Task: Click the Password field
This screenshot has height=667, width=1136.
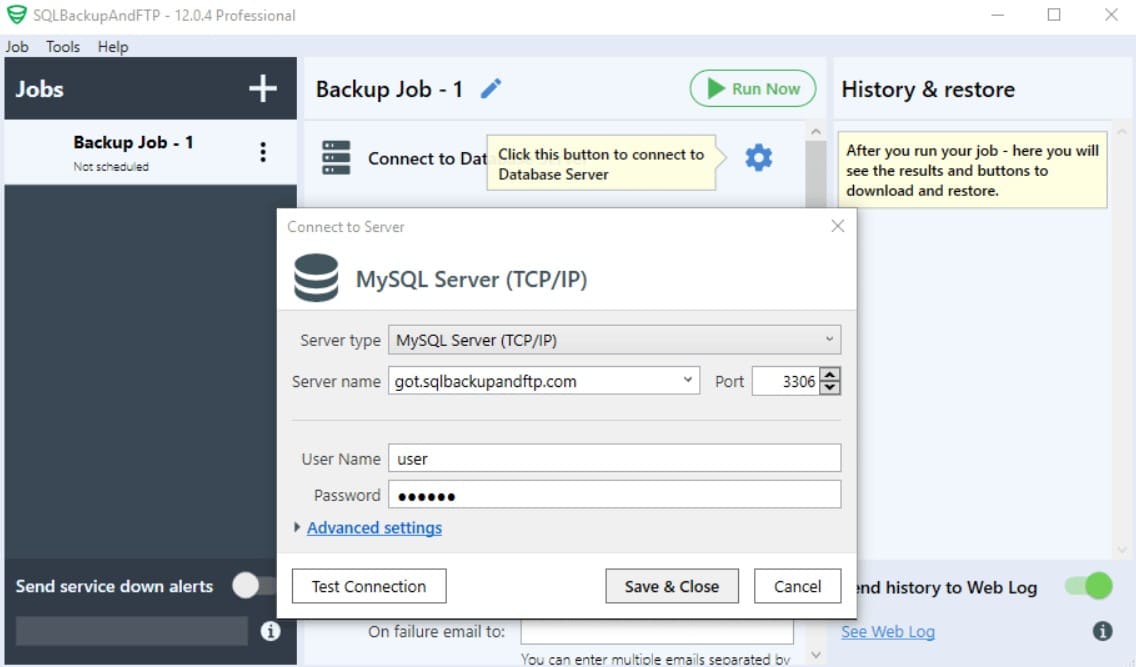Action: pyautogui.click(x=614, y=495)
